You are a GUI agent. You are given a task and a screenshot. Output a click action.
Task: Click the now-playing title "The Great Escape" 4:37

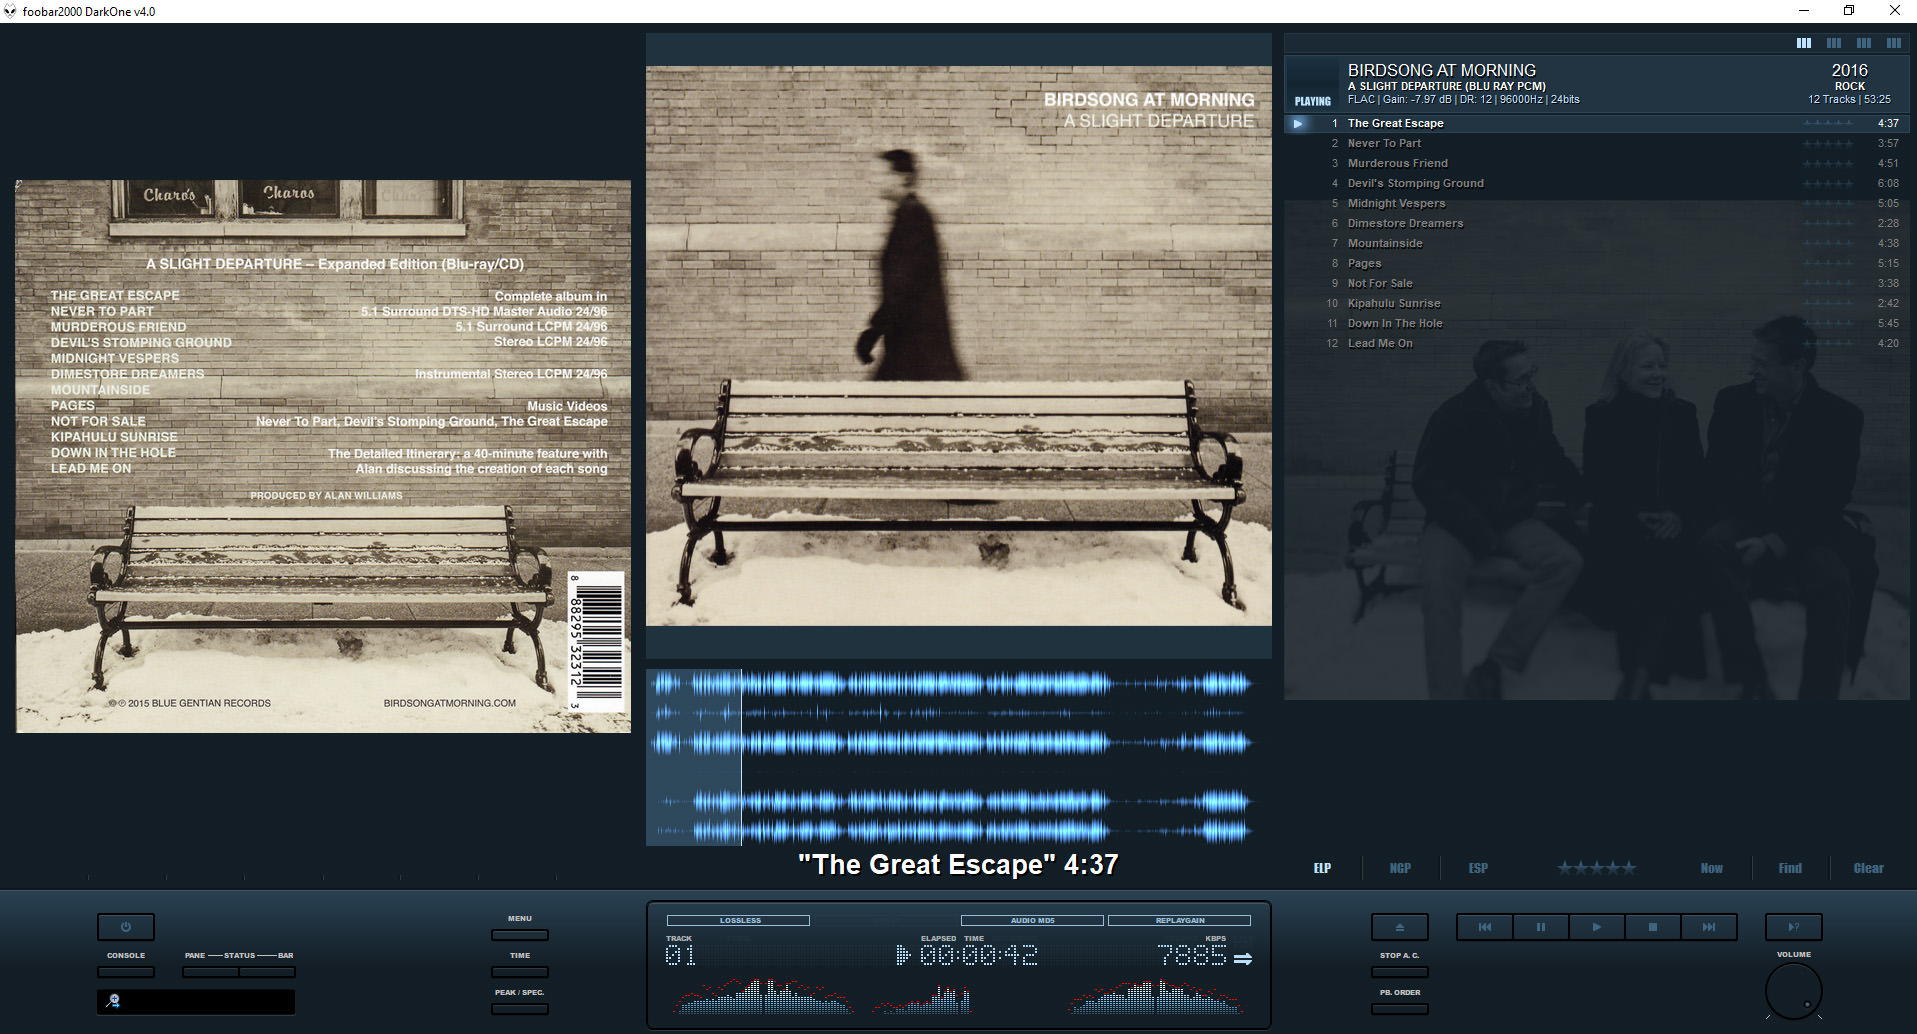coord(958,864)
